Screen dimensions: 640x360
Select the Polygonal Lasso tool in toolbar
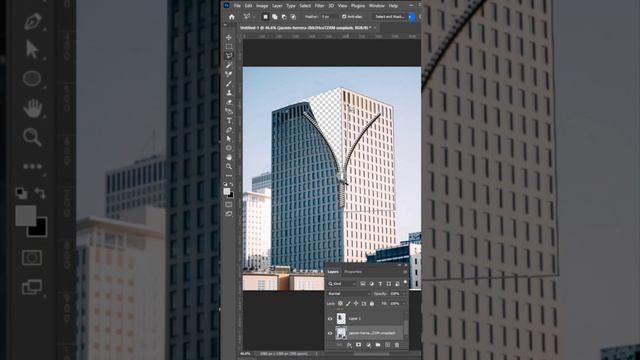tap(229, 56)
